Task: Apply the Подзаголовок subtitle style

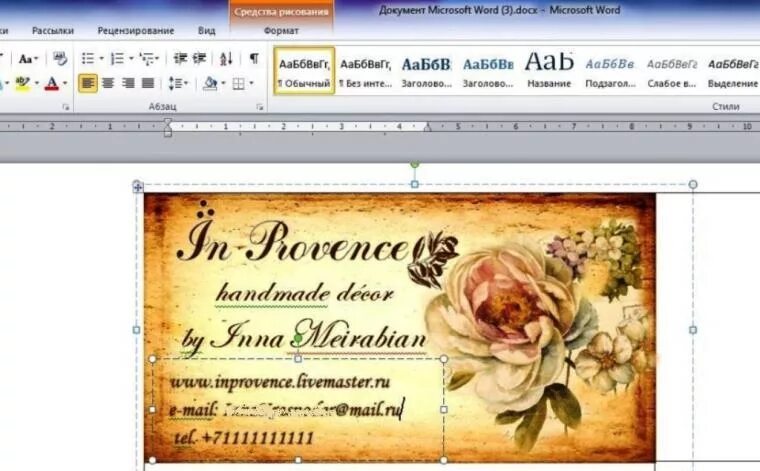Action: (610, 71)
